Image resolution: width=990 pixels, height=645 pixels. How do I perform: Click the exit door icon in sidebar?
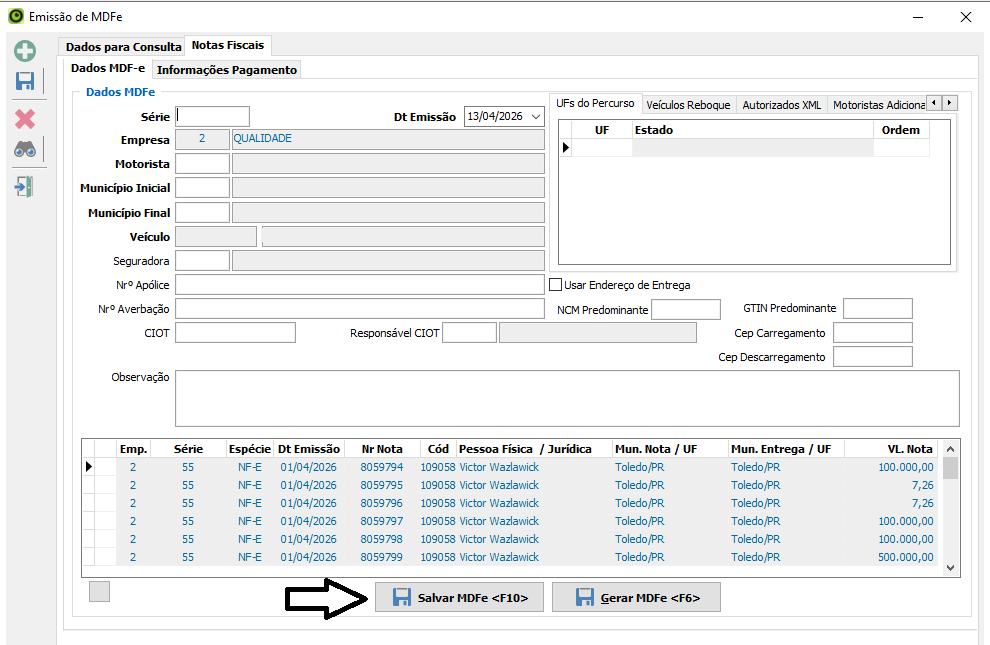(x=25, y=187)
